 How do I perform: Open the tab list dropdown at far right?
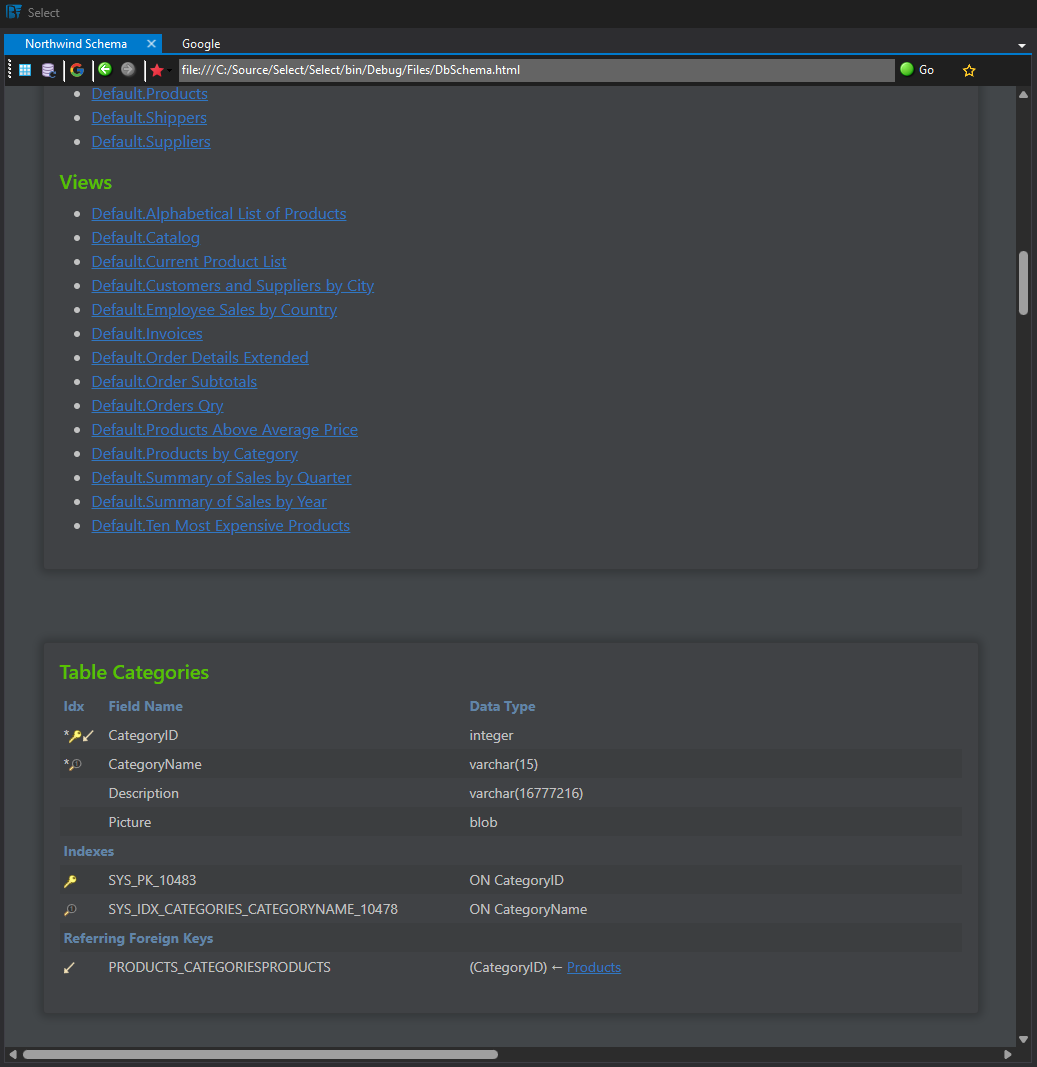(1021, 46)
